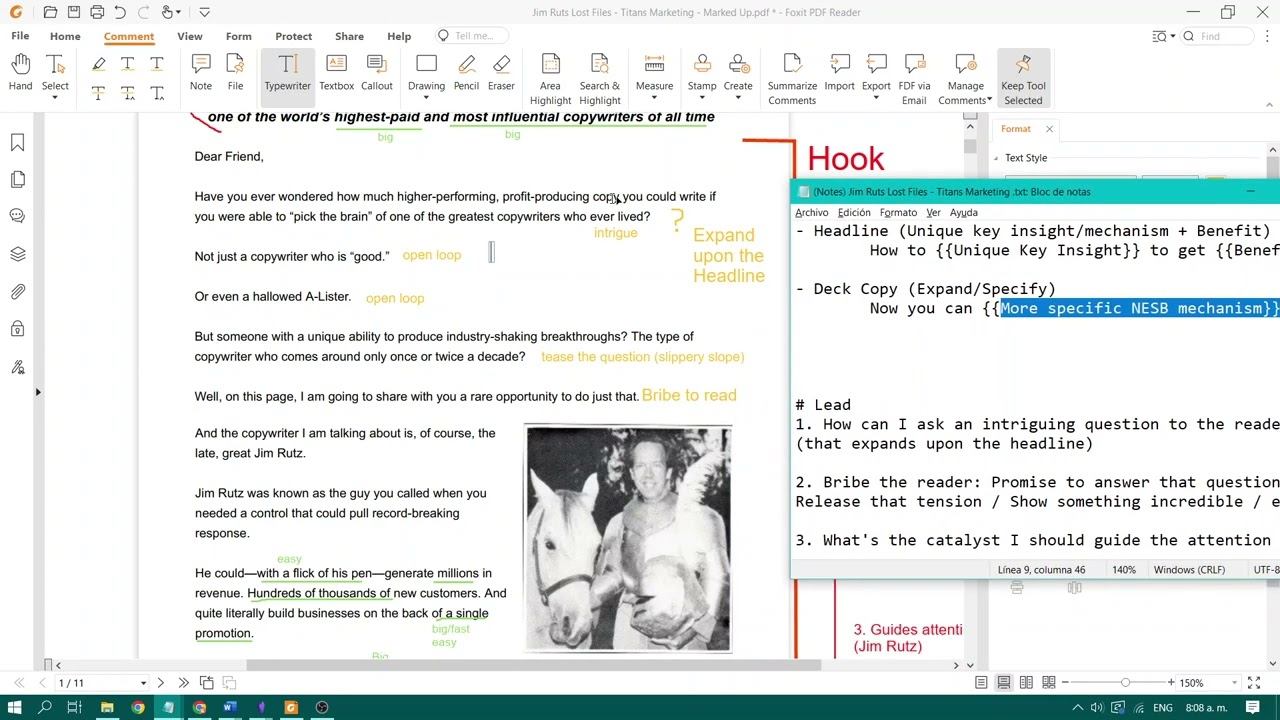This screenshot has height=720, width=1280.
Task: Activate the Eraser tool
Action: (501, 73)
